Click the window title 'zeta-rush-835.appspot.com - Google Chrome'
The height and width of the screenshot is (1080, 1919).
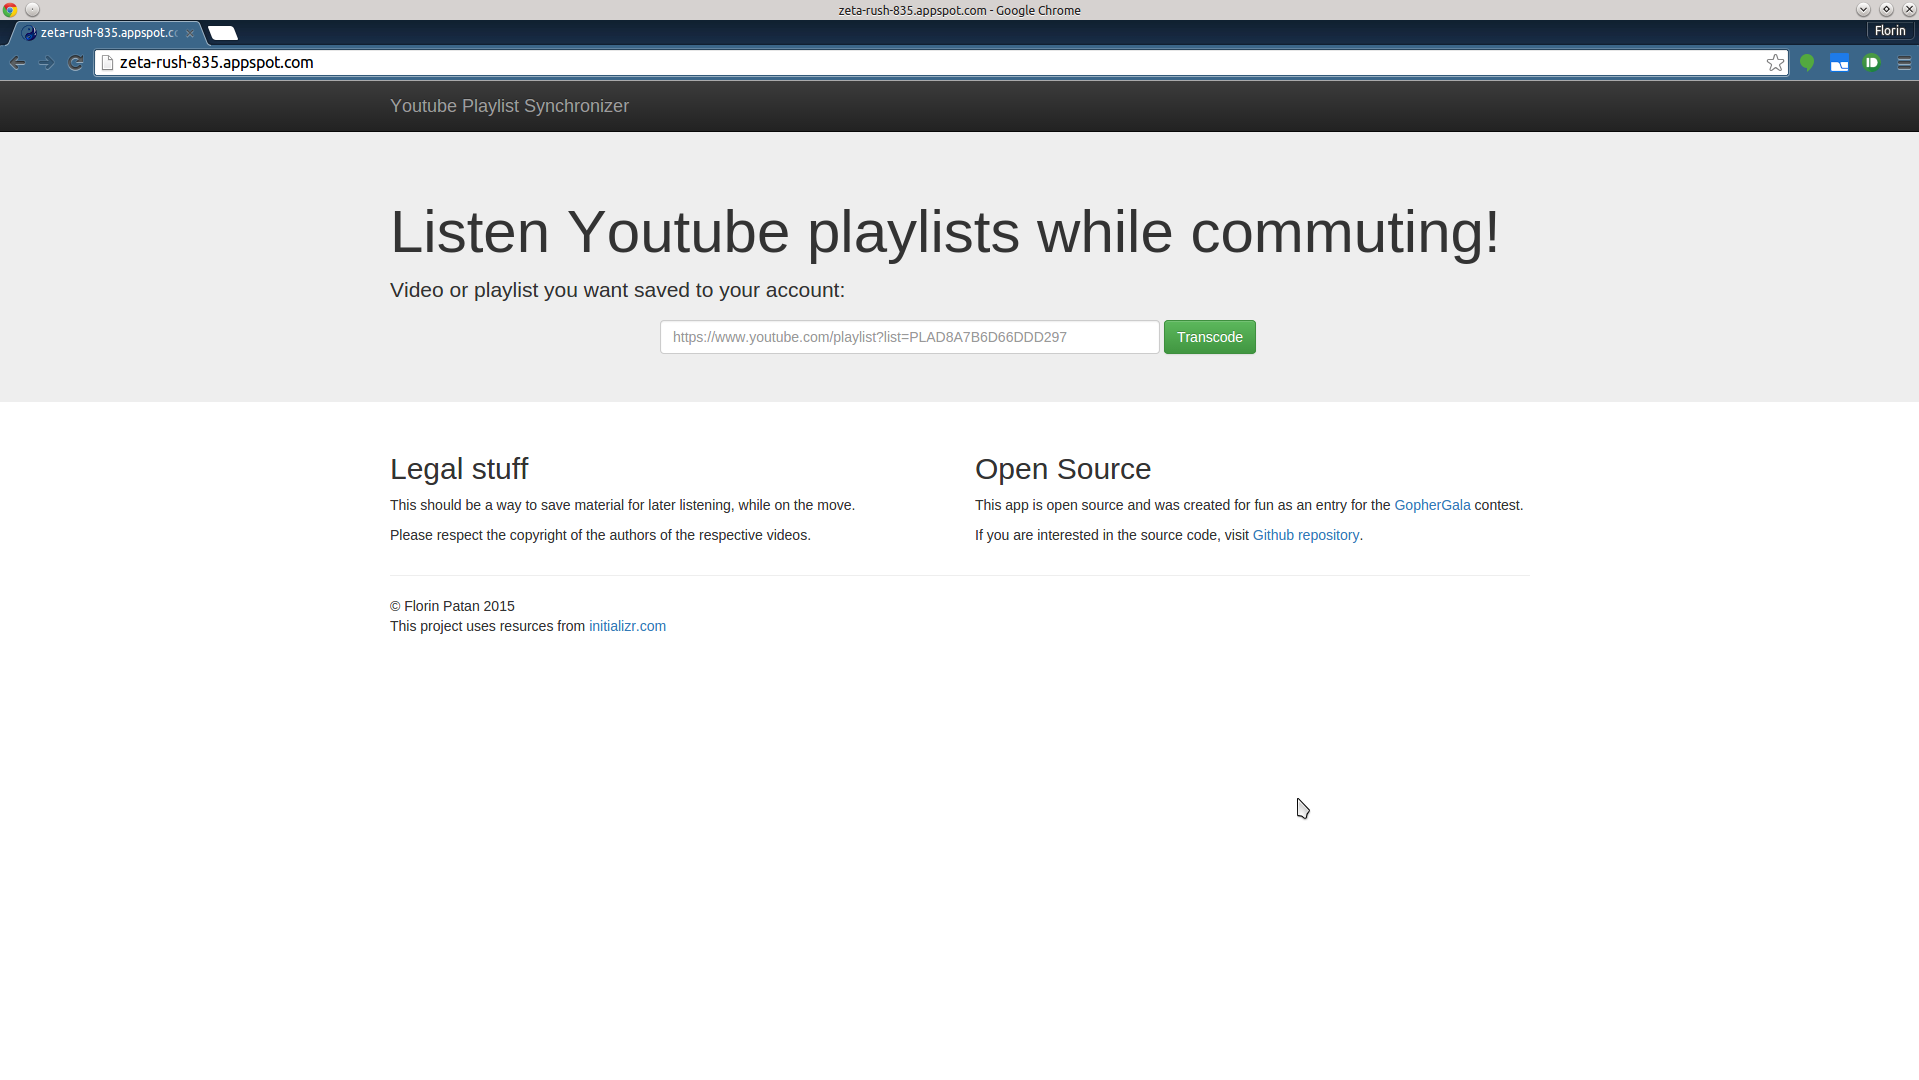coord(959,10)
